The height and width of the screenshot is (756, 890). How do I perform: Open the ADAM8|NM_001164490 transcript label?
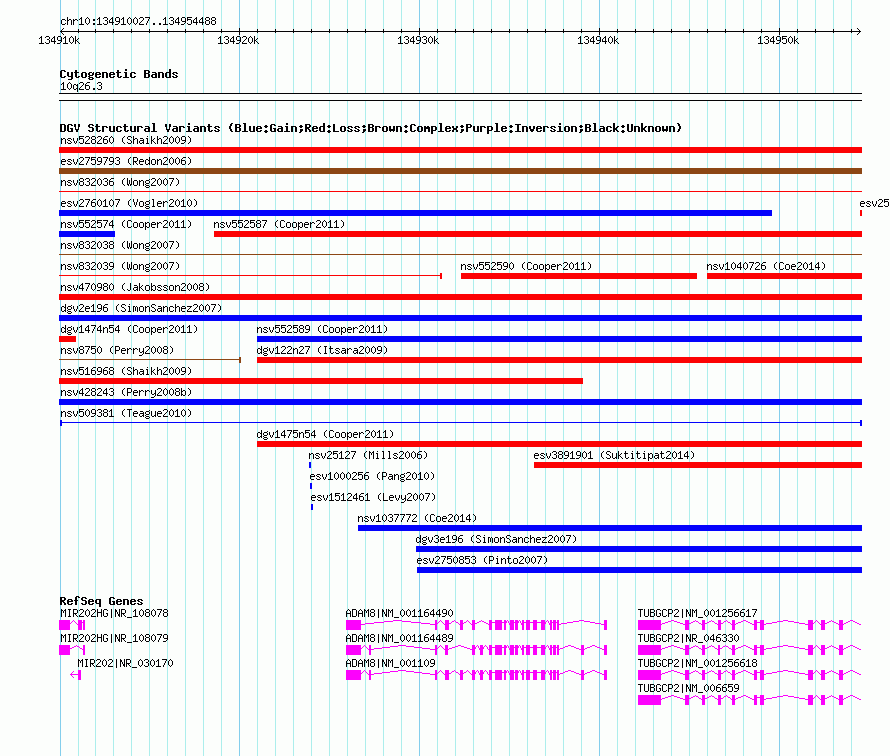point(400,613)
